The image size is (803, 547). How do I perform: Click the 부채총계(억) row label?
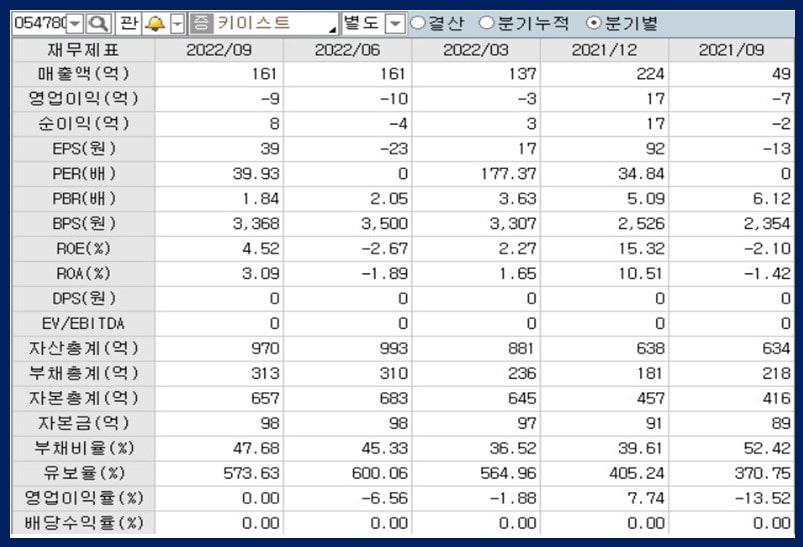click(x=83, y=373)
